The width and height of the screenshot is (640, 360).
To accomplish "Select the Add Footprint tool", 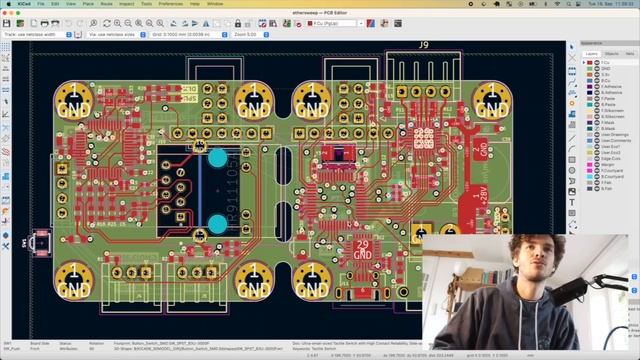I will [572, 71].
